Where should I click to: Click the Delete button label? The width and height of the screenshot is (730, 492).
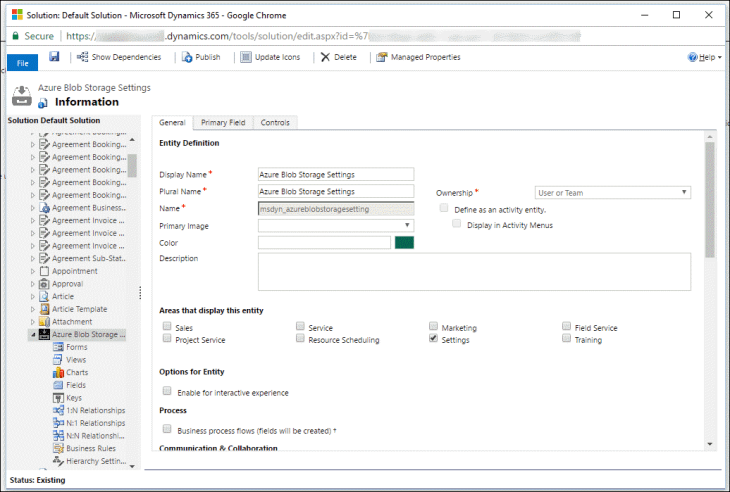click(x=345, y=57)
